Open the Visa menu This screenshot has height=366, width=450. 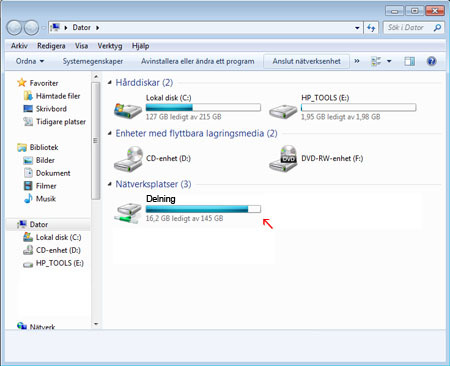coord(81,46)
